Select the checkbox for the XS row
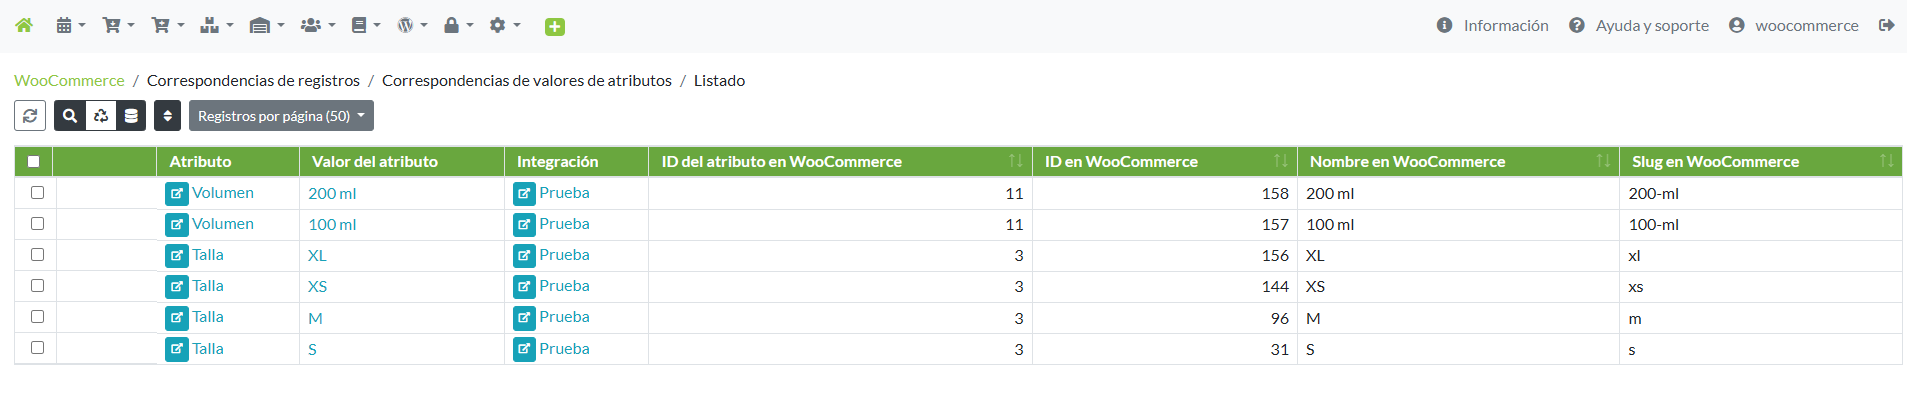This screenshot has width=1907, height=417. (x=38, y=286)
